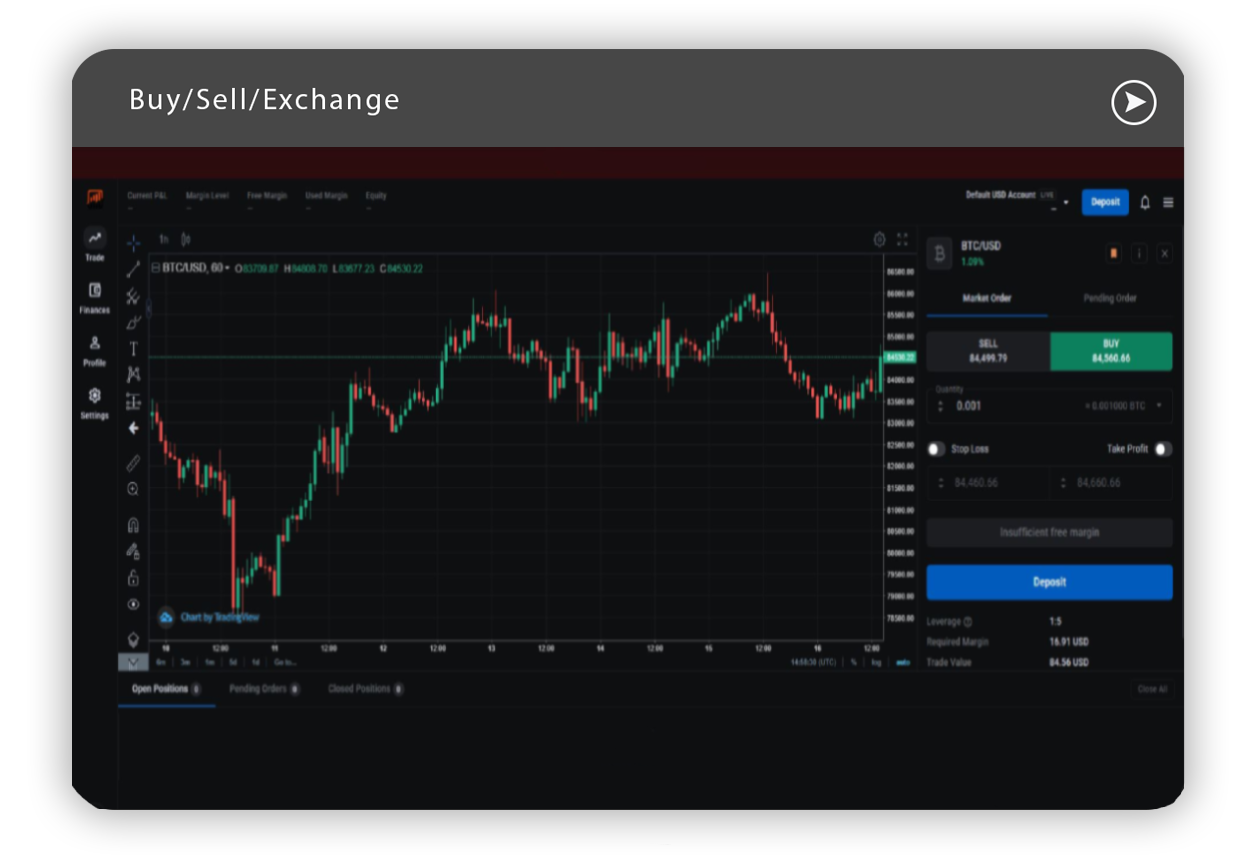Switch to Pending Orders tab
This screenshot has height=860, width=1257.
point(264,689)
